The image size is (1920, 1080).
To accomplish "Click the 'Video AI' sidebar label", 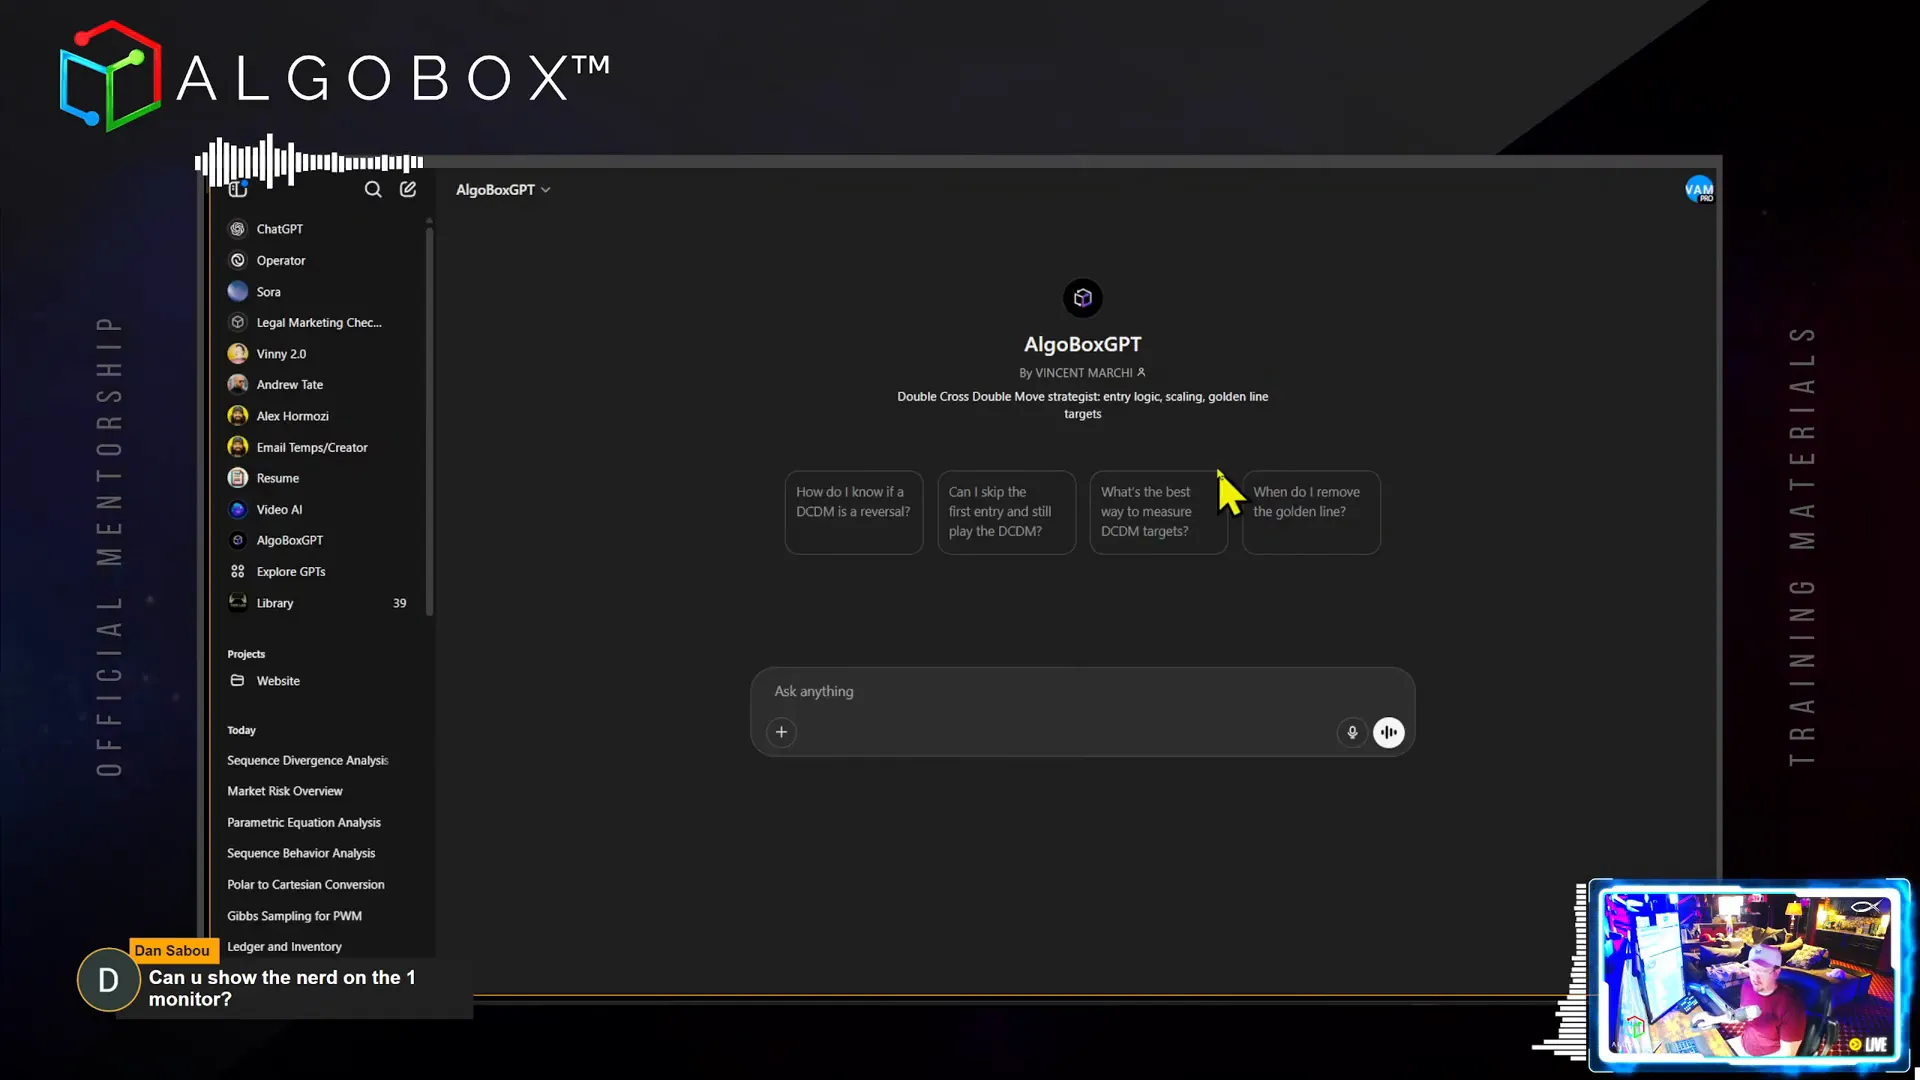I will pyautogui.click(x=279, y=509).
